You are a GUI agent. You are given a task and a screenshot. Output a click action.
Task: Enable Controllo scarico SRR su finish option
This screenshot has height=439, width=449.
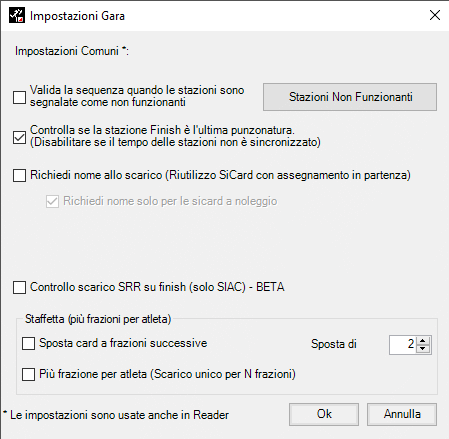coord(19,287)
